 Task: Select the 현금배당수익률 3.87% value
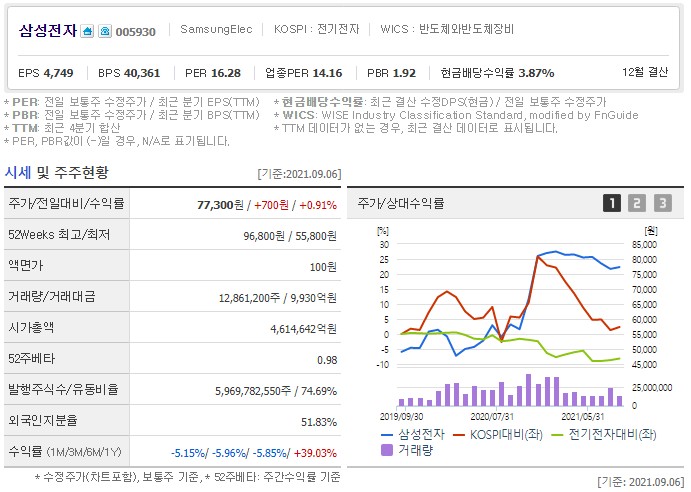pos(536,73)
